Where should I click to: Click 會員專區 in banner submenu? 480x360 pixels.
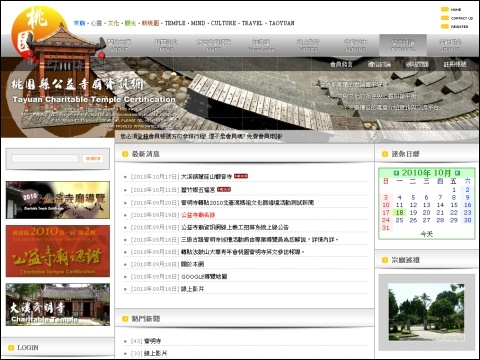[341, 64]
